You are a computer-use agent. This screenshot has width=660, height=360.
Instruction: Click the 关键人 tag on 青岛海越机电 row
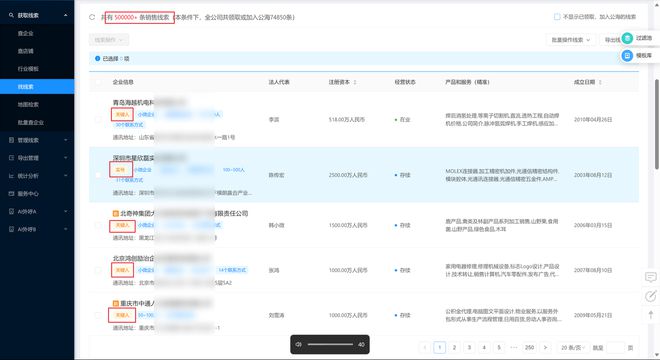(122, 115)
